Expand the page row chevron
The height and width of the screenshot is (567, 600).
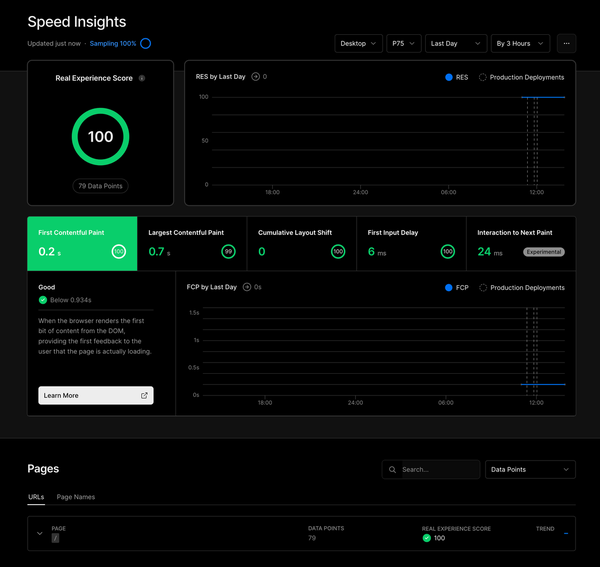click(x=39, y=533)
